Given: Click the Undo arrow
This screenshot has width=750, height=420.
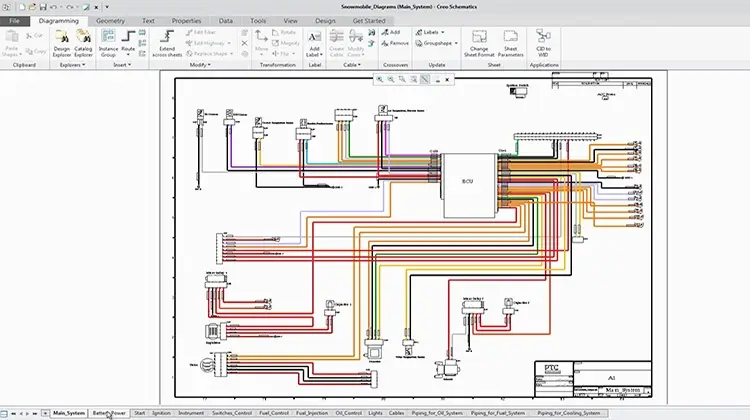Looking at the screenshot, I should pyautogui.click(x=54, y=7).
